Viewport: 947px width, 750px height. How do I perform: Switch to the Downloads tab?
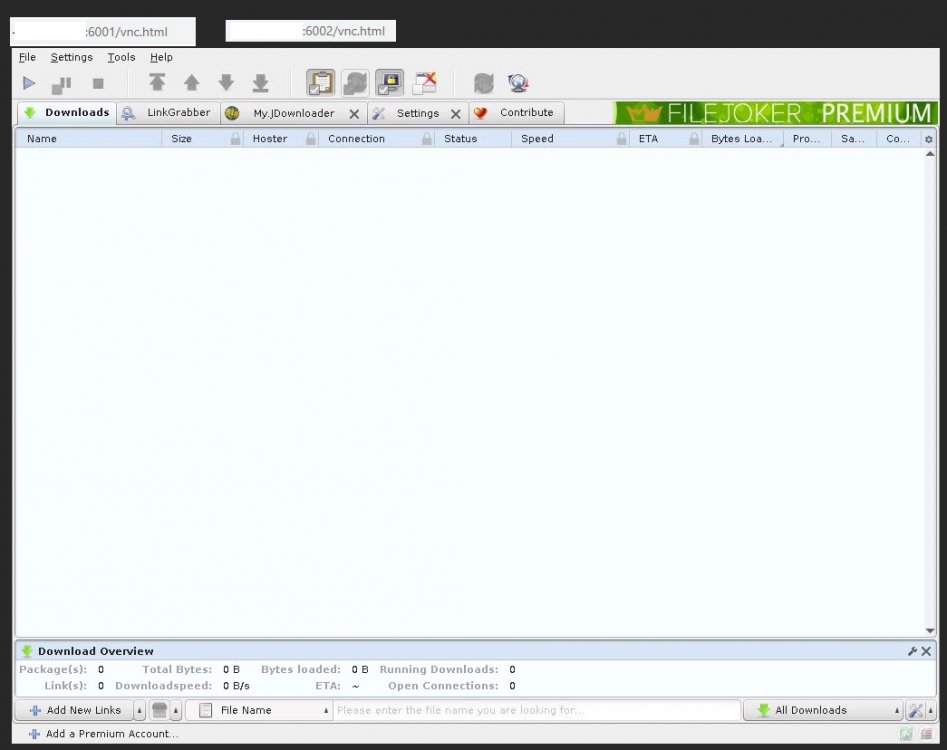(x=67, y=113)
